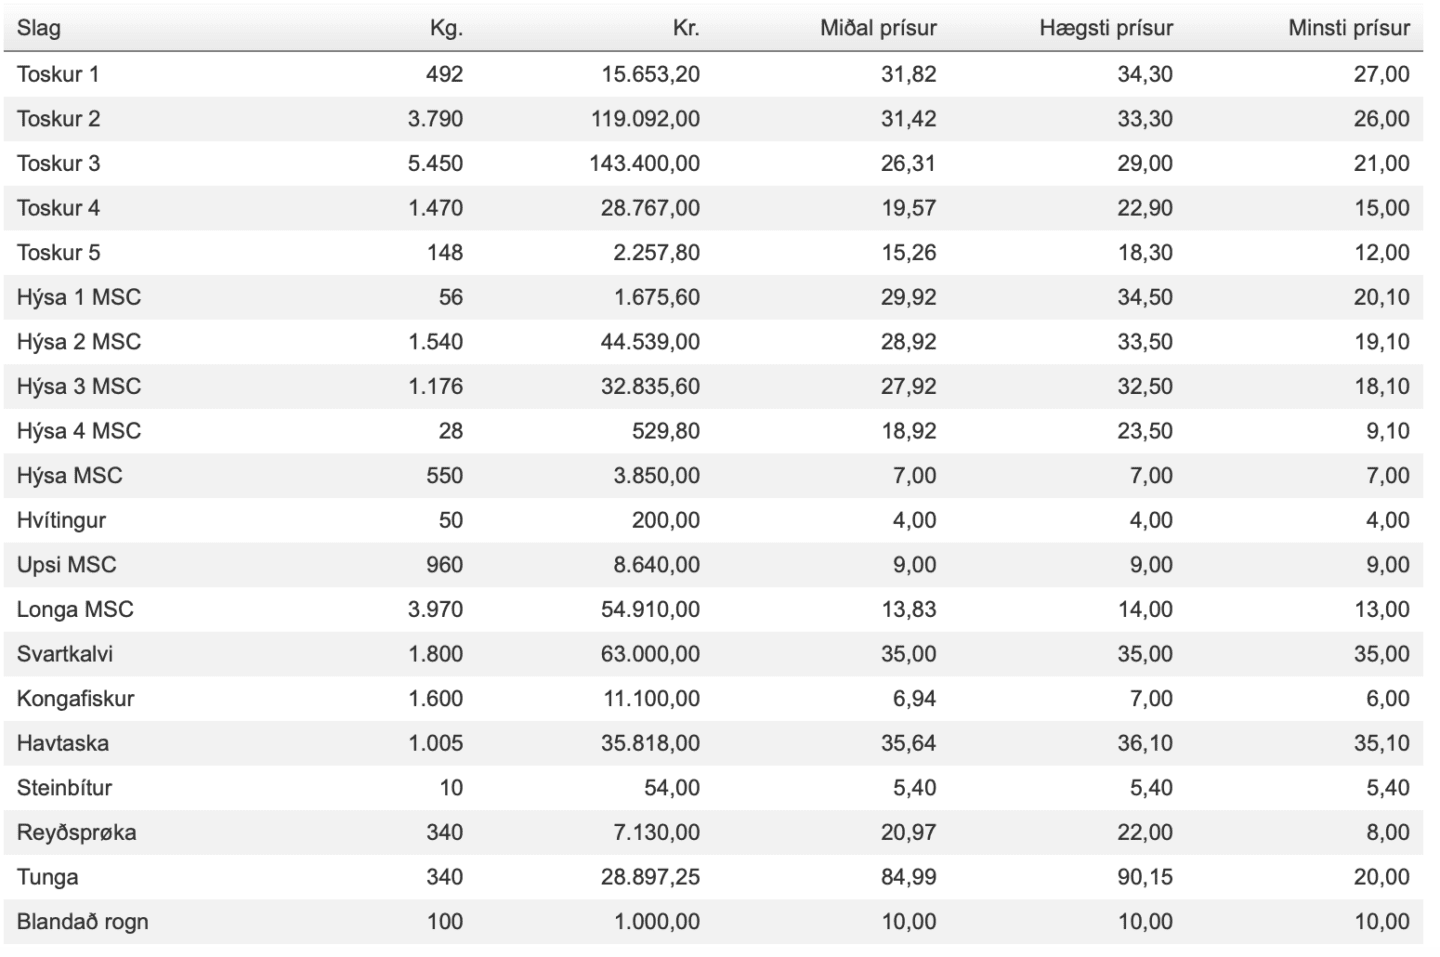Select the Kongafiskur row label

click(x=75, y=699)
